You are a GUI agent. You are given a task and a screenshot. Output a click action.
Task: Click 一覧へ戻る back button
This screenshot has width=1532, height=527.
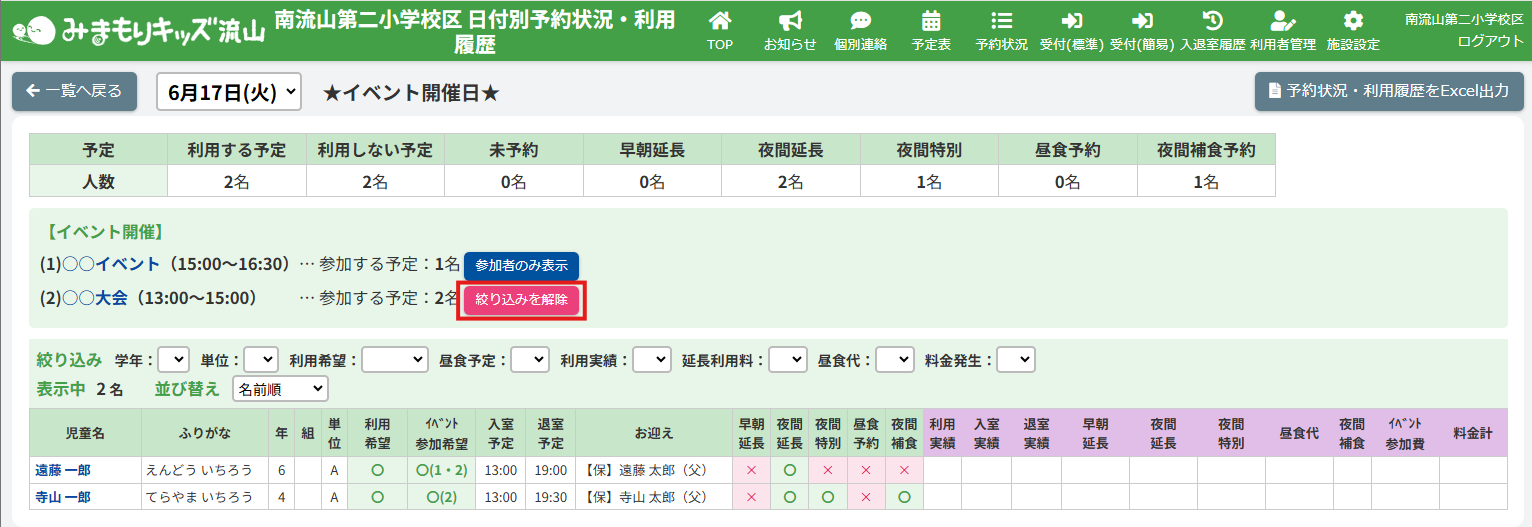[74, 91]
